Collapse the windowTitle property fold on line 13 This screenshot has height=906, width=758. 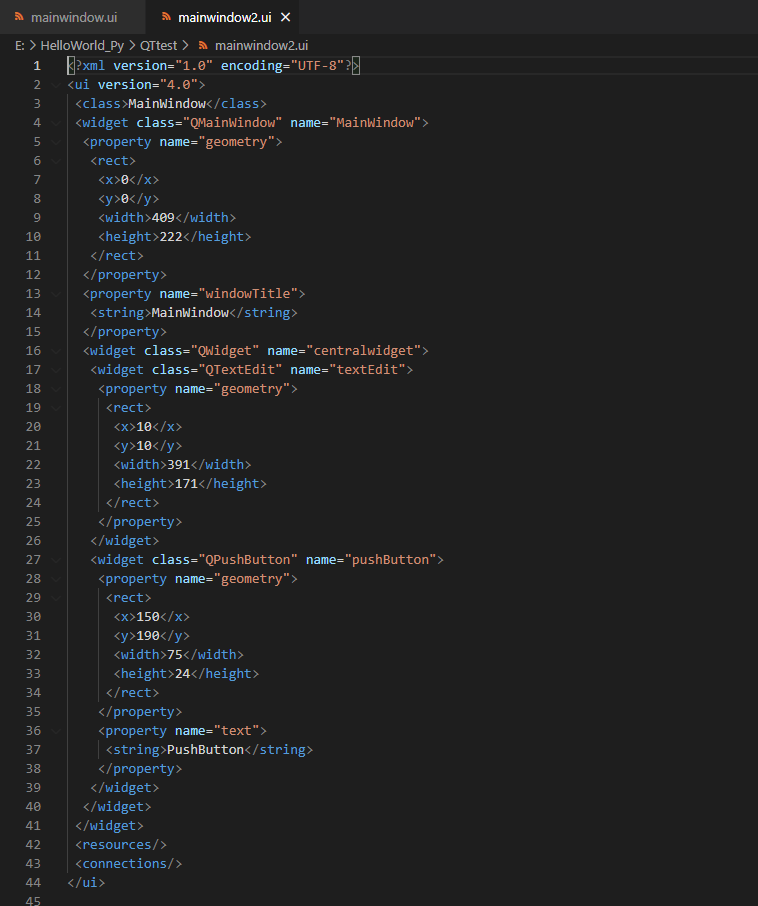pos(55,293)
